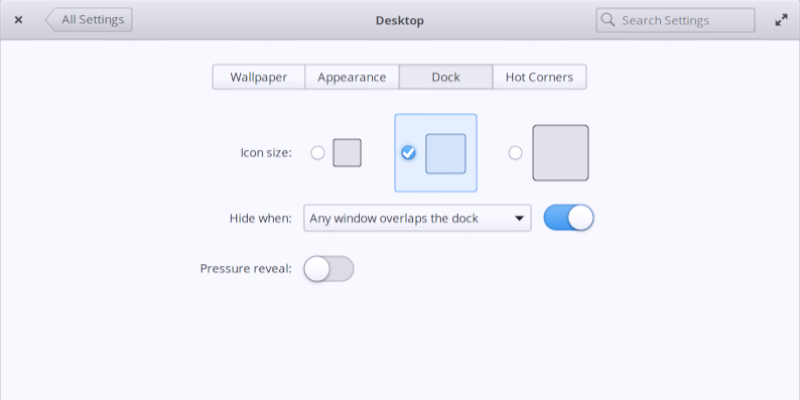Go to the Hot Corners tab

coord(539,77)
